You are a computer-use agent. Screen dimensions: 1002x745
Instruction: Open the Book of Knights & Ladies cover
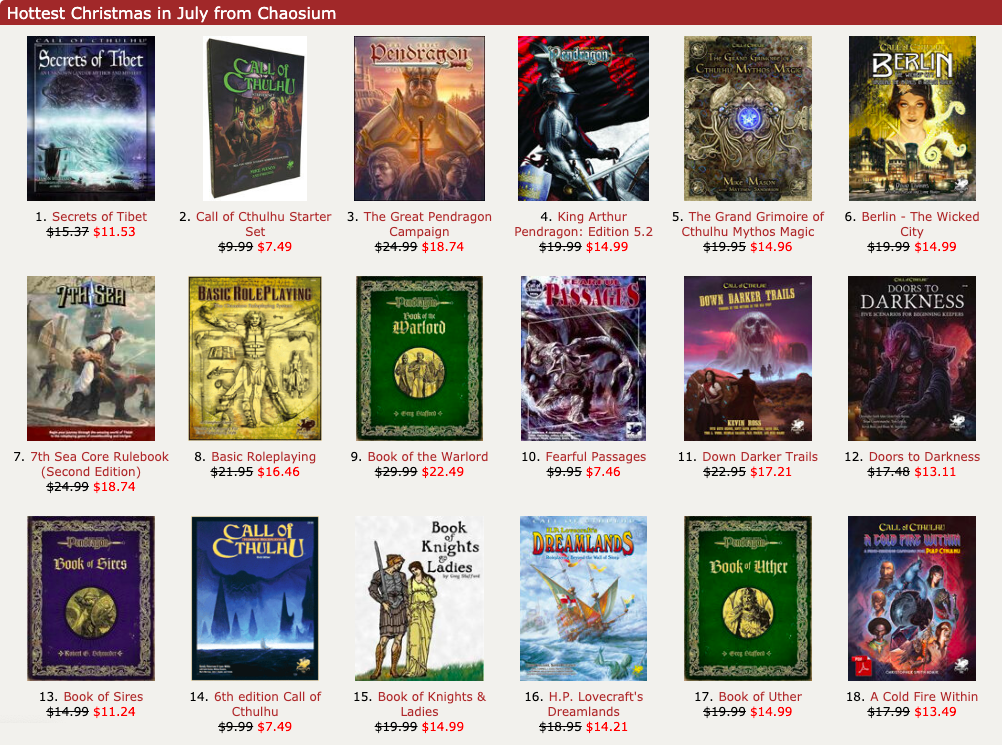(419, 599)
